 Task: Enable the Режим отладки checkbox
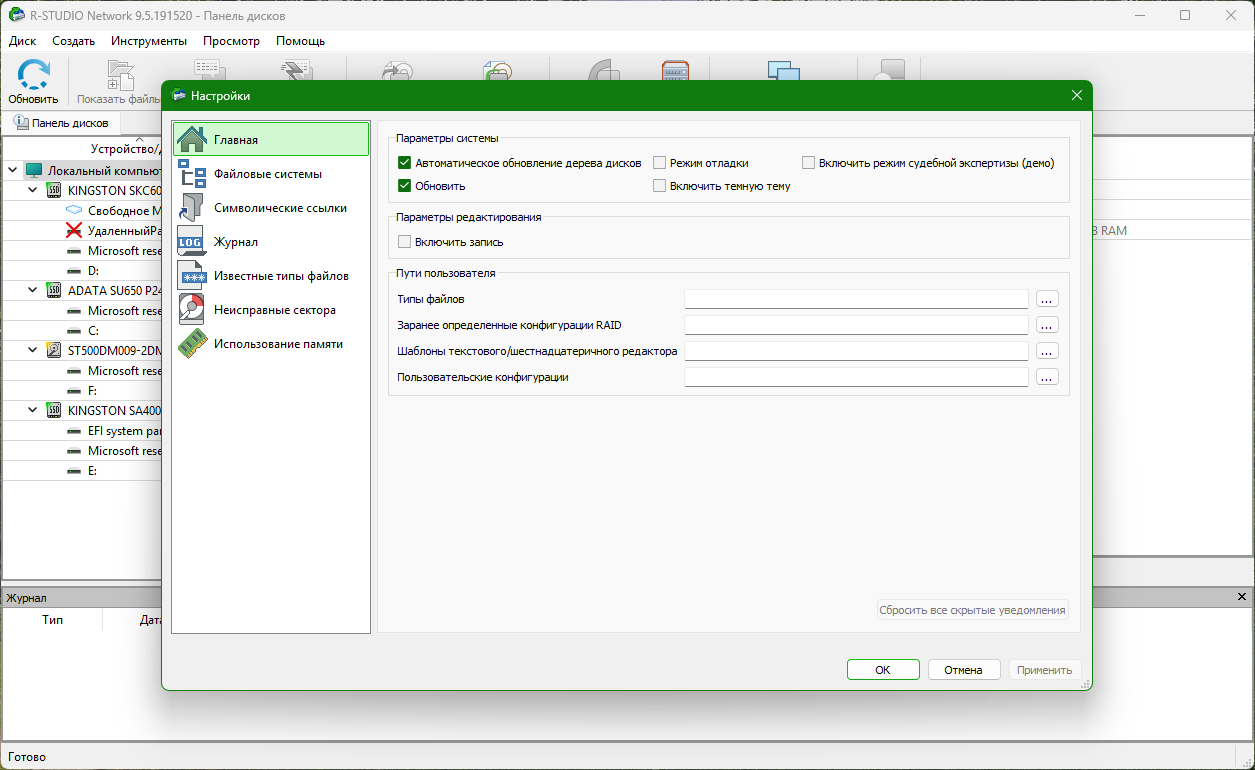660,163
